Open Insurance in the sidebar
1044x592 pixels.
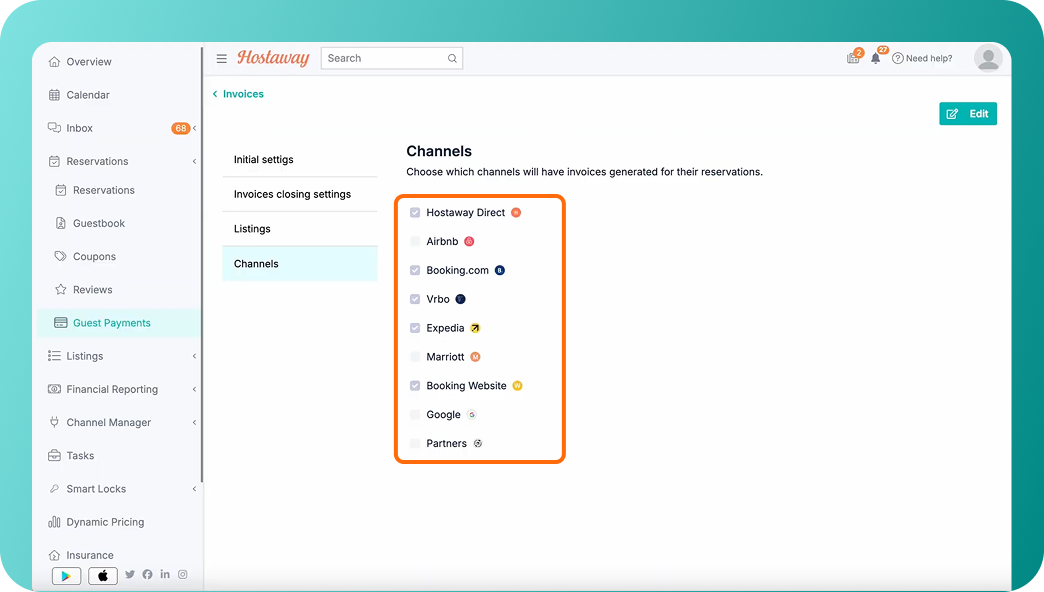[89, 555]
